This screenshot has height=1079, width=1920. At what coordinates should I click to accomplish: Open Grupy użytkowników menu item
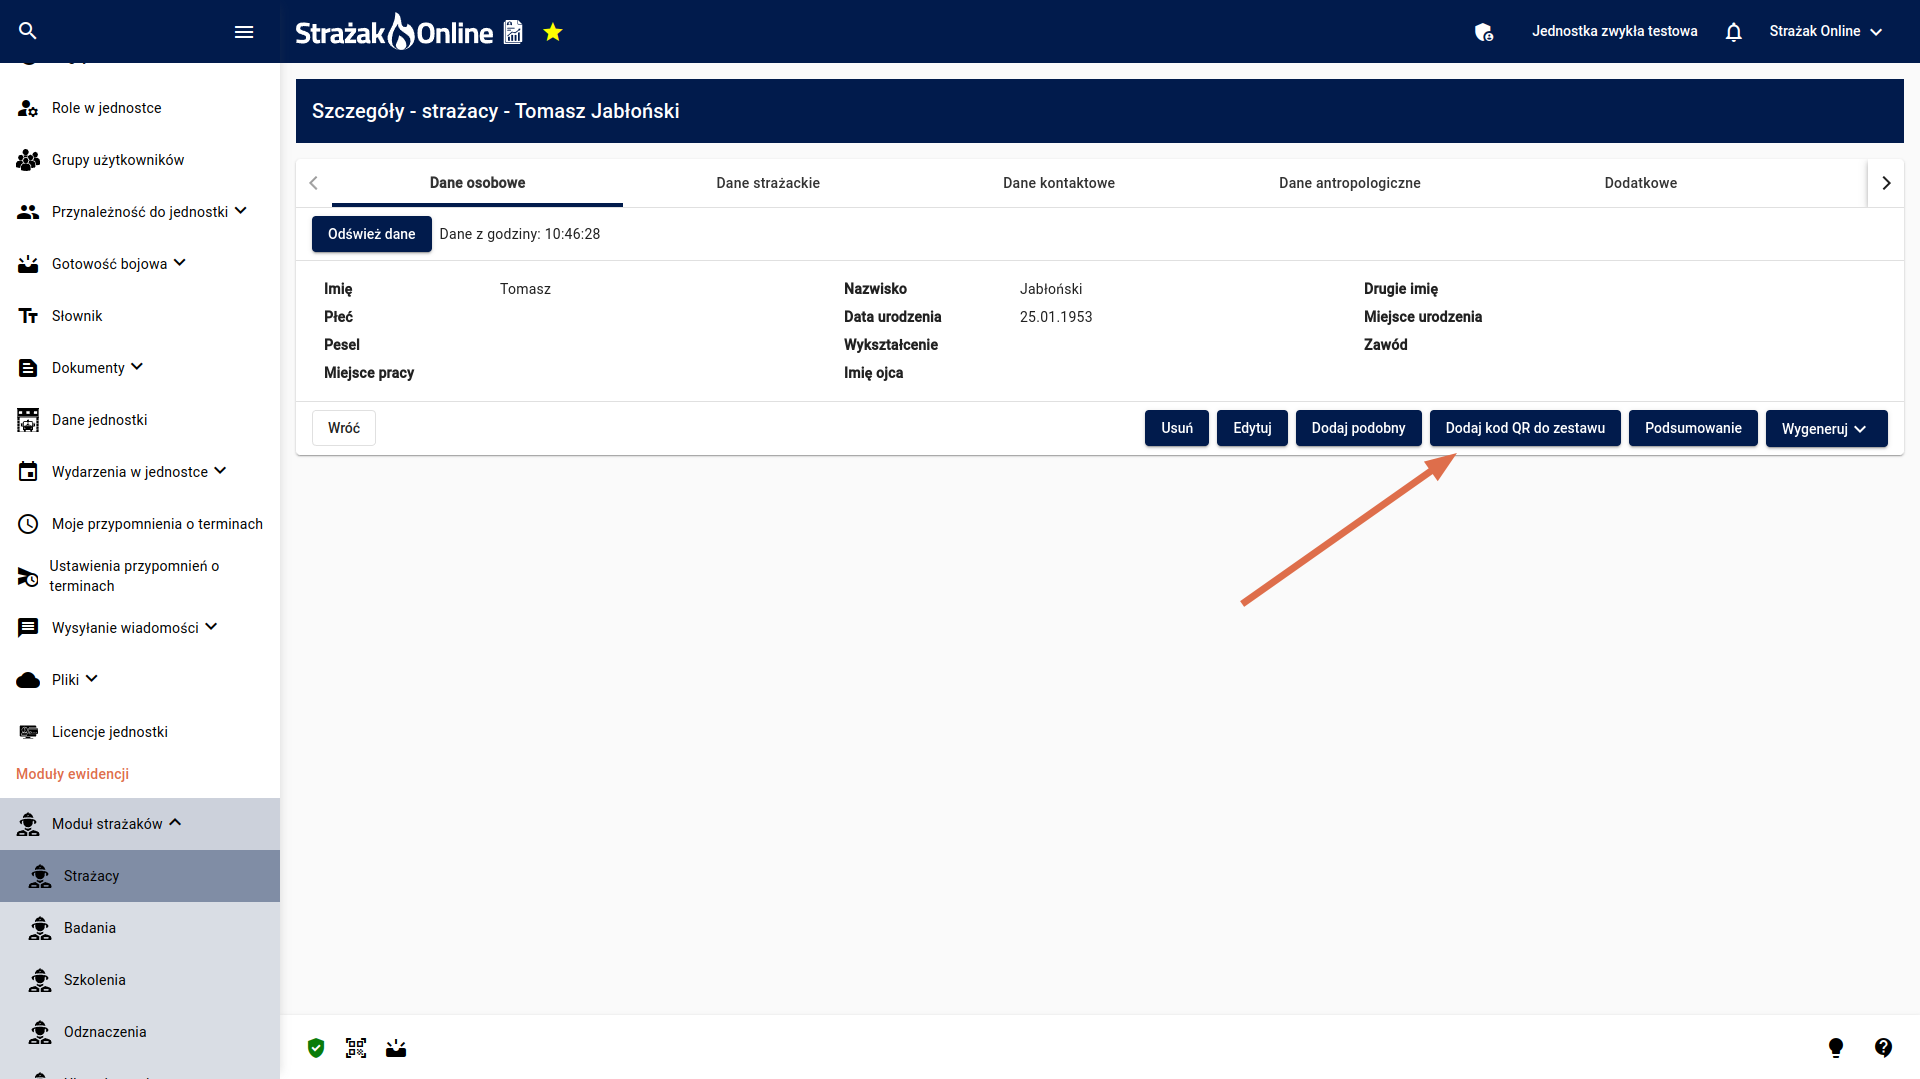pyautogui.click(x=140, y=160)
